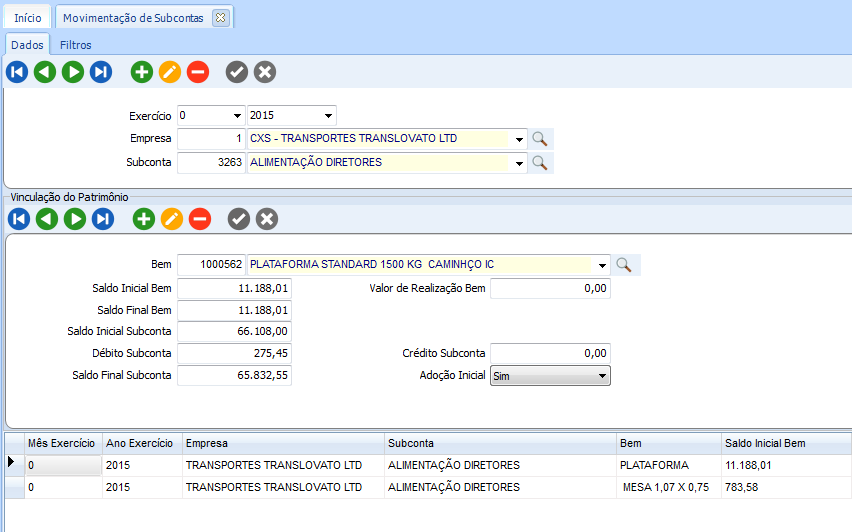Delete record with top red minus icon
This screenshot has height=532, width=852.
198,72
